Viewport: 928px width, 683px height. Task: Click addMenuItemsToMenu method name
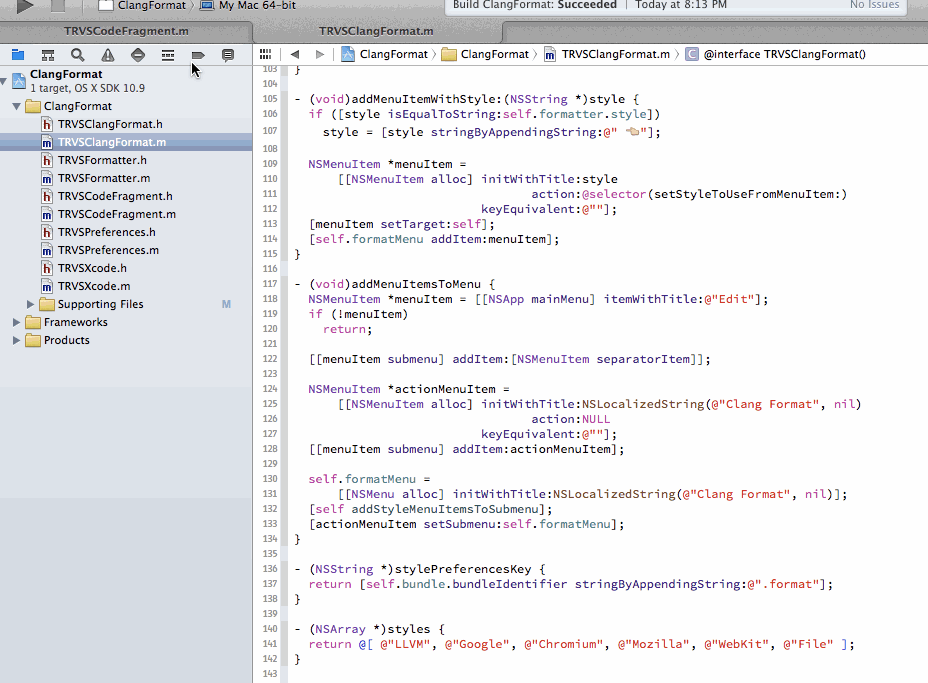tap(416, 285)
